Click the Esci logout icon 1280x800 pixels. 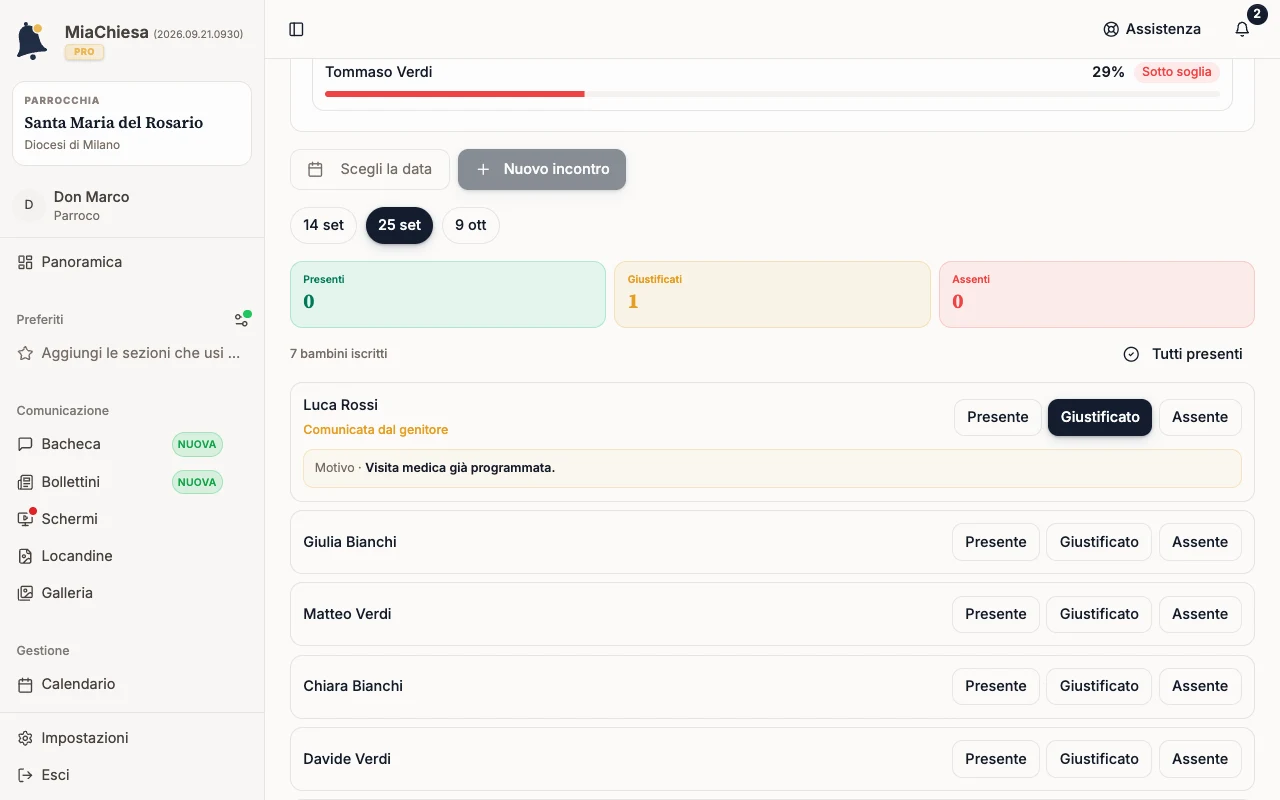click(x=25, y=775)
